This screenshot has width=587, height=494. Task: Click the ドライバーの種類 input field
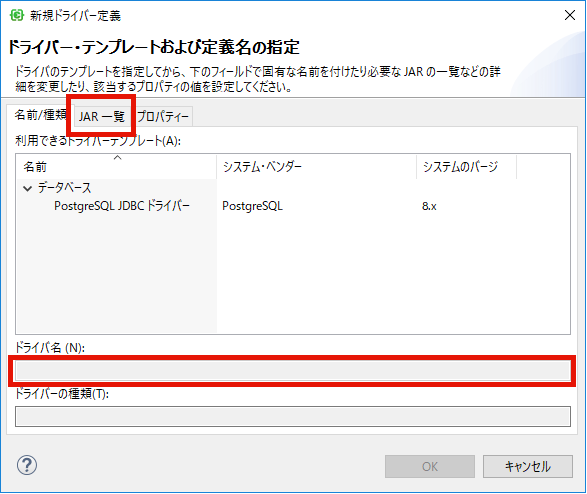coord(293,417)
